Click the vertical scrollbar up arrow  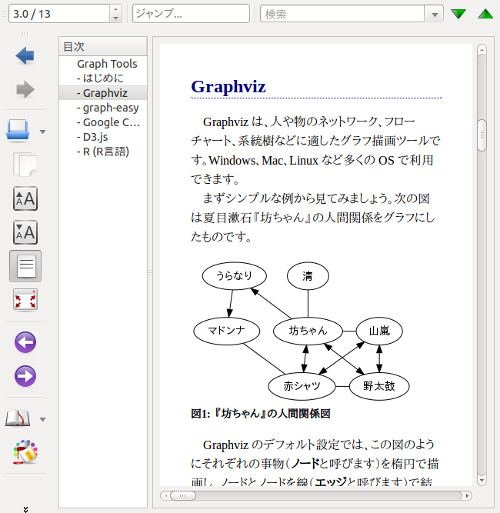(x=482, y=50)
